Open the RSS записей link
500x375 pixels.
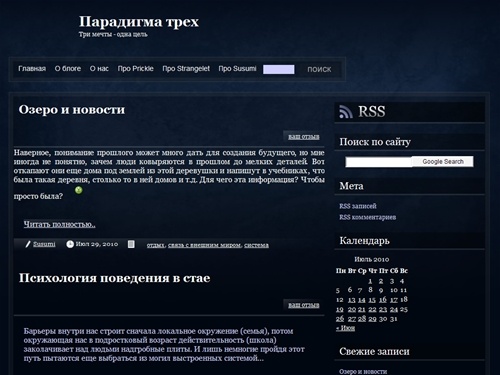pyautogui.click(x=358, y=206)
